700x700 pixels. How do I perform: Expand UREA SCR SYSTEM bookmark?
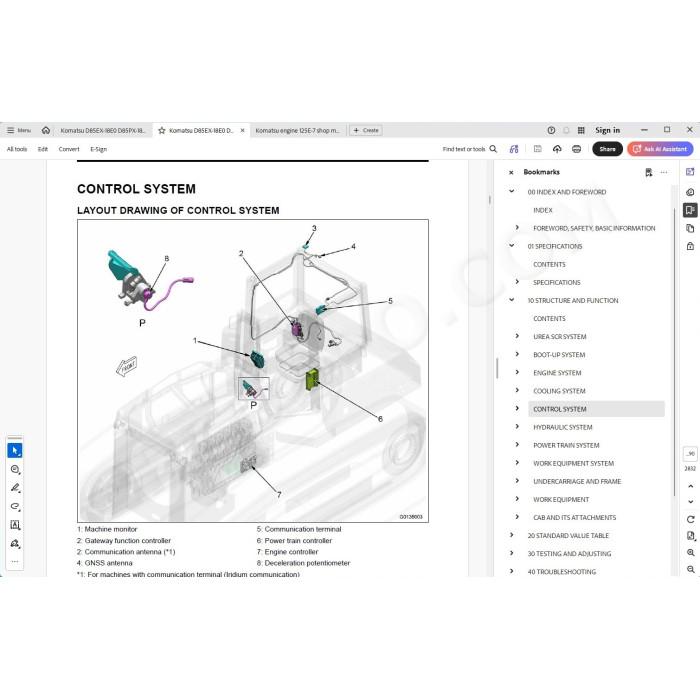(517, 336)
